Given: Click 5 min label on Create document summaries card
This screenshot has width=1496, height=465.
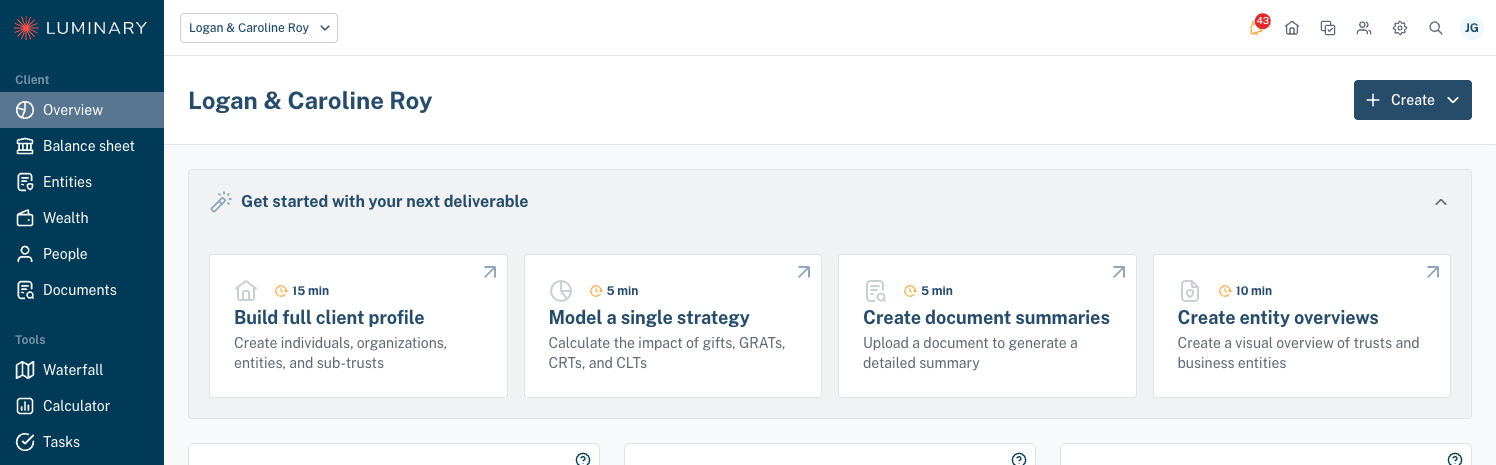Looking at the screenshot, I should point(937,291).
